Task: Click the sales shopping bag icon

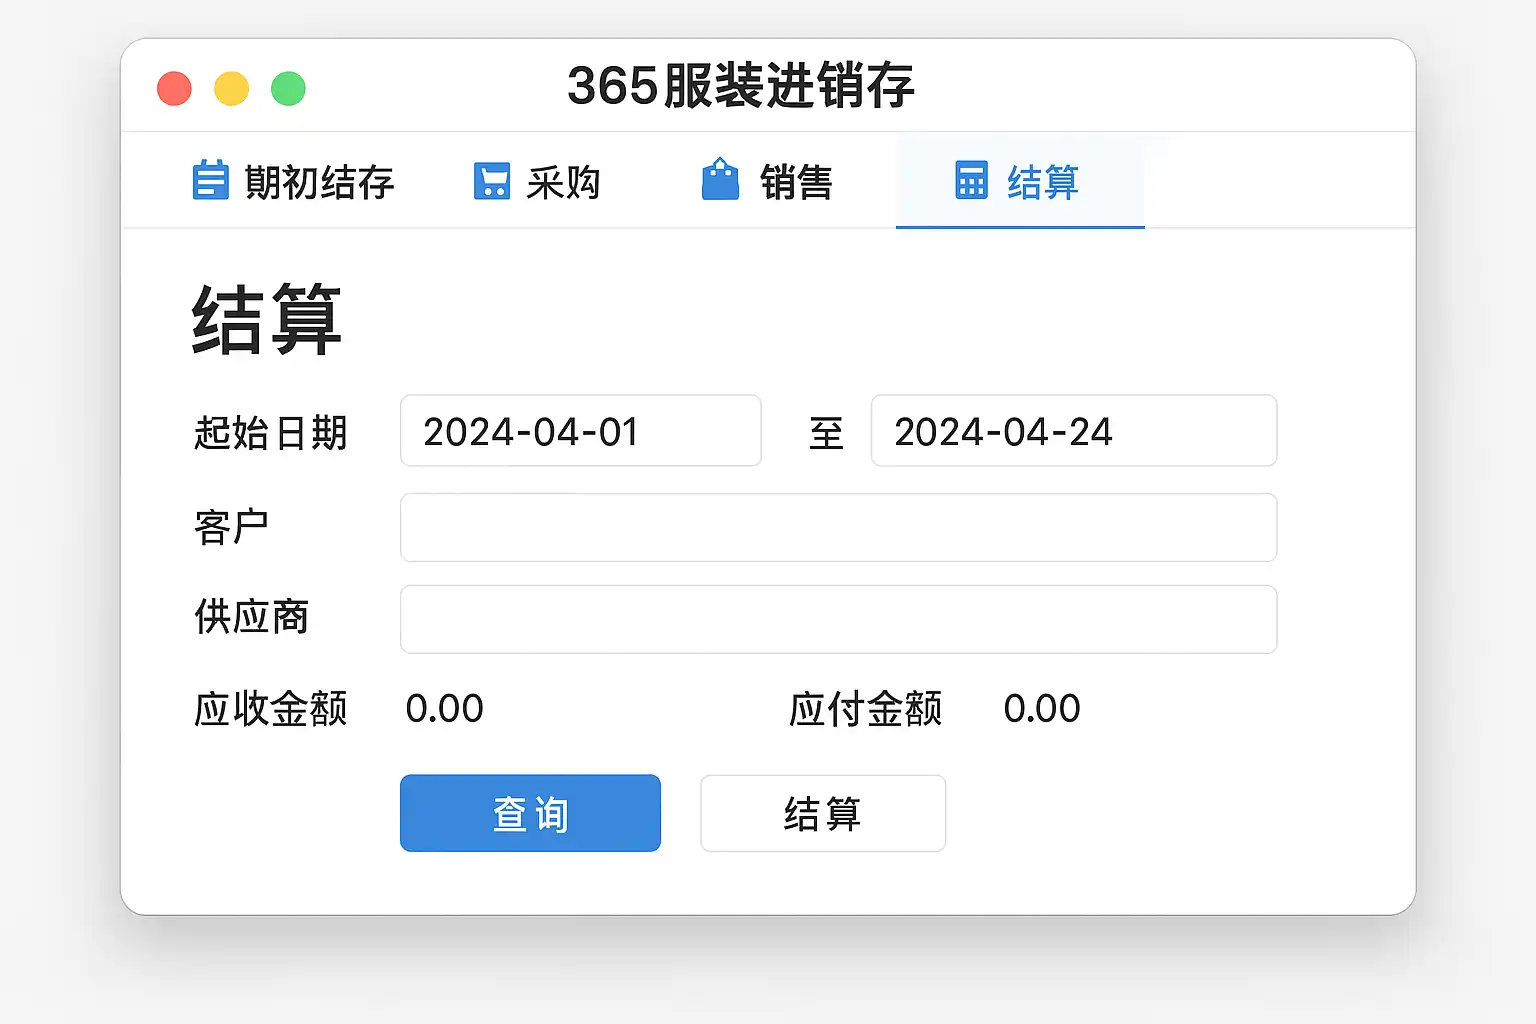Action: 720,180
